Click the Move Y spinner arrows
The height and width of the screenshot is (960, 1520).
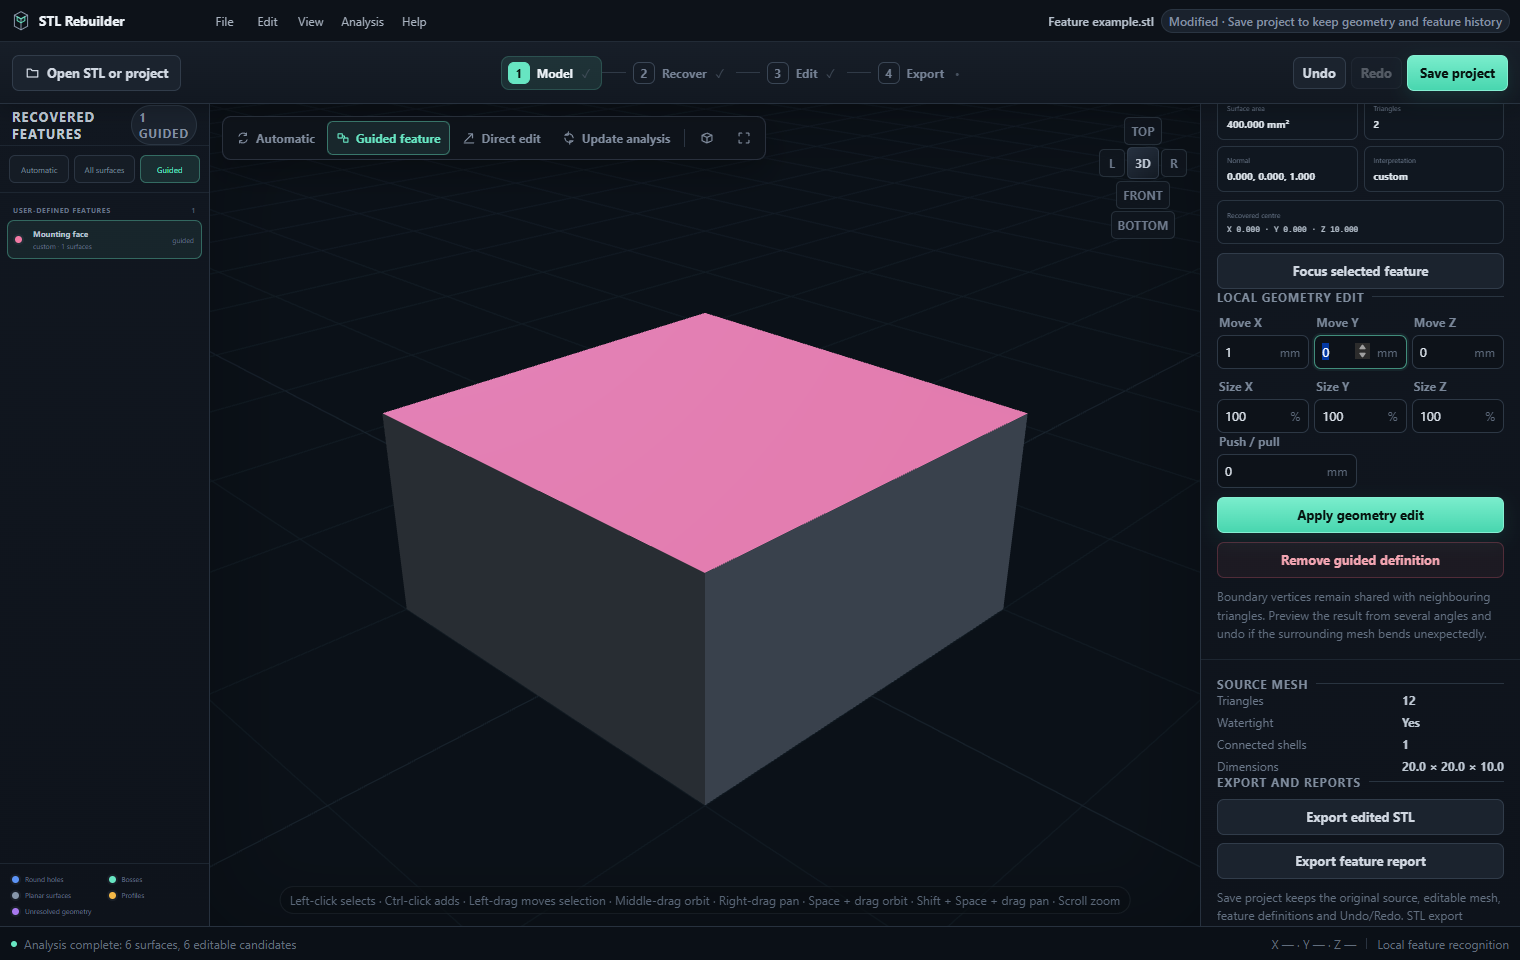(1362, 351)
